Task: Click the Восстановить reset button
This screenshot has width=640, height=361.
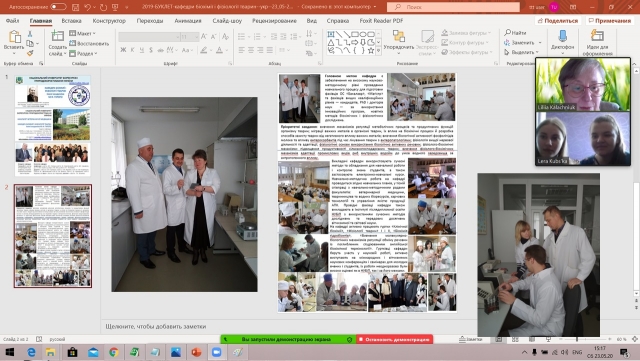Action: (89, 43)
